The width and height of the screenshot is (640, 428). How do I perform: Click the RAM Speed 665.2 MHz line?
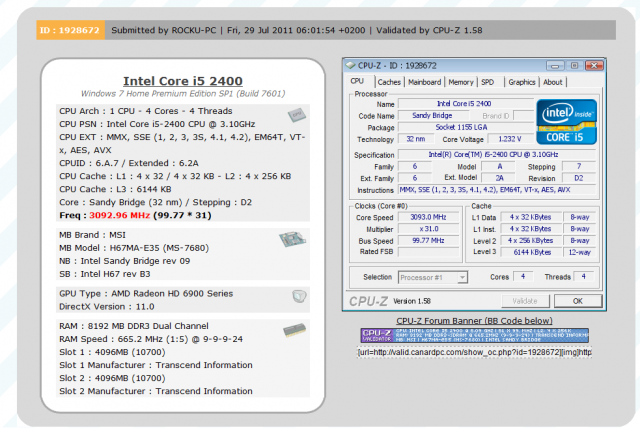tap(151, 339)
